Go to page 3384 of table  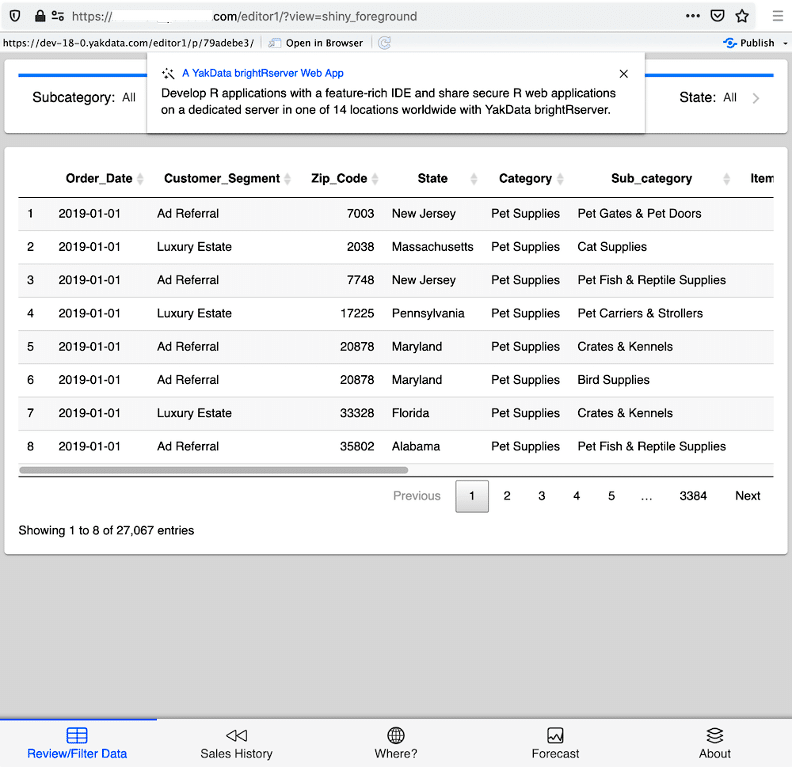(692, 496)
